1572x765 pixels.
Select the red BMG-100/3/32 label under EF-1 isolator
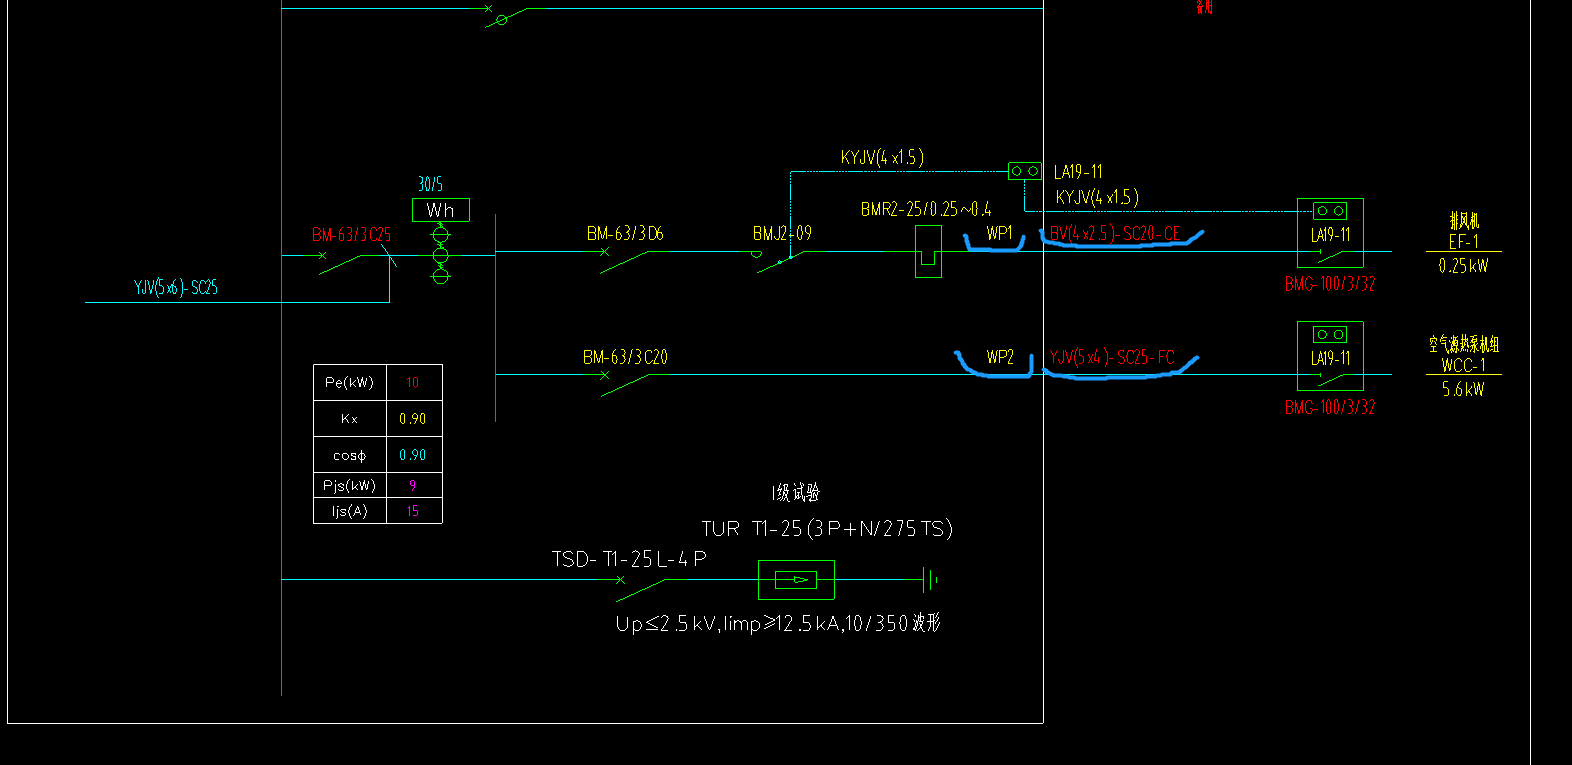(1330, 284)
